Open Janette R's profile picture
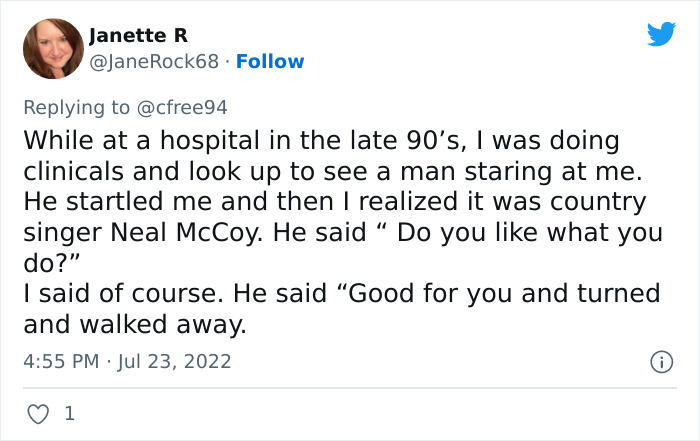 tap(52, 49)
